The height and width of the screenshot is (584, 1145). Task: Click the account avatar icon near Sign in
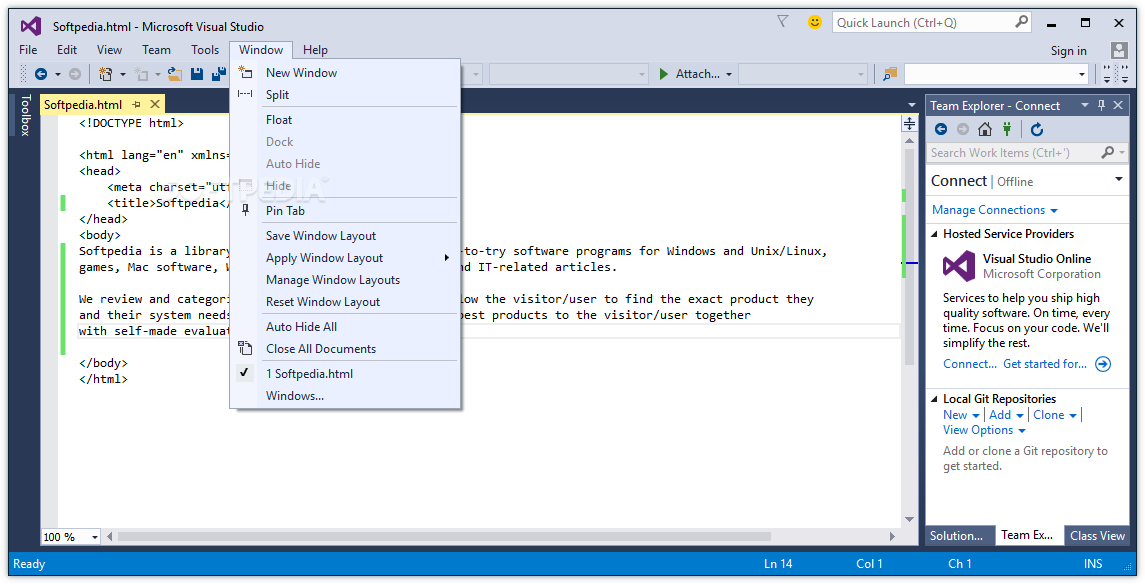coord(1119,50)
